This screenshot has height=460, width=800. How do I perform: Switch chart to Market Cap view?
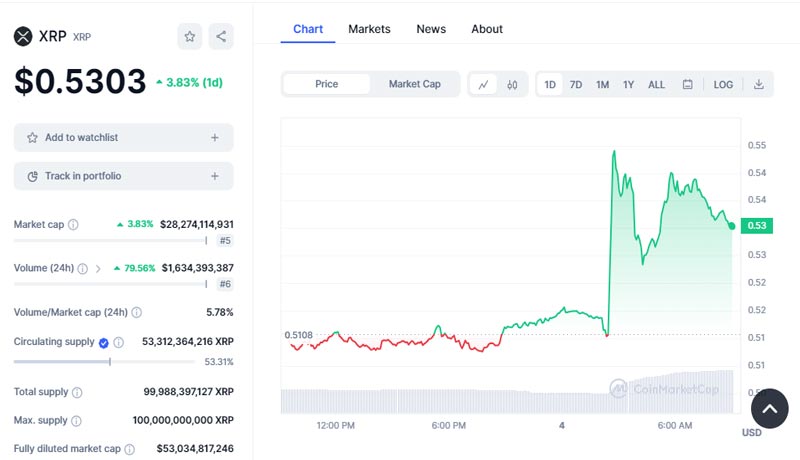(414, 84)
